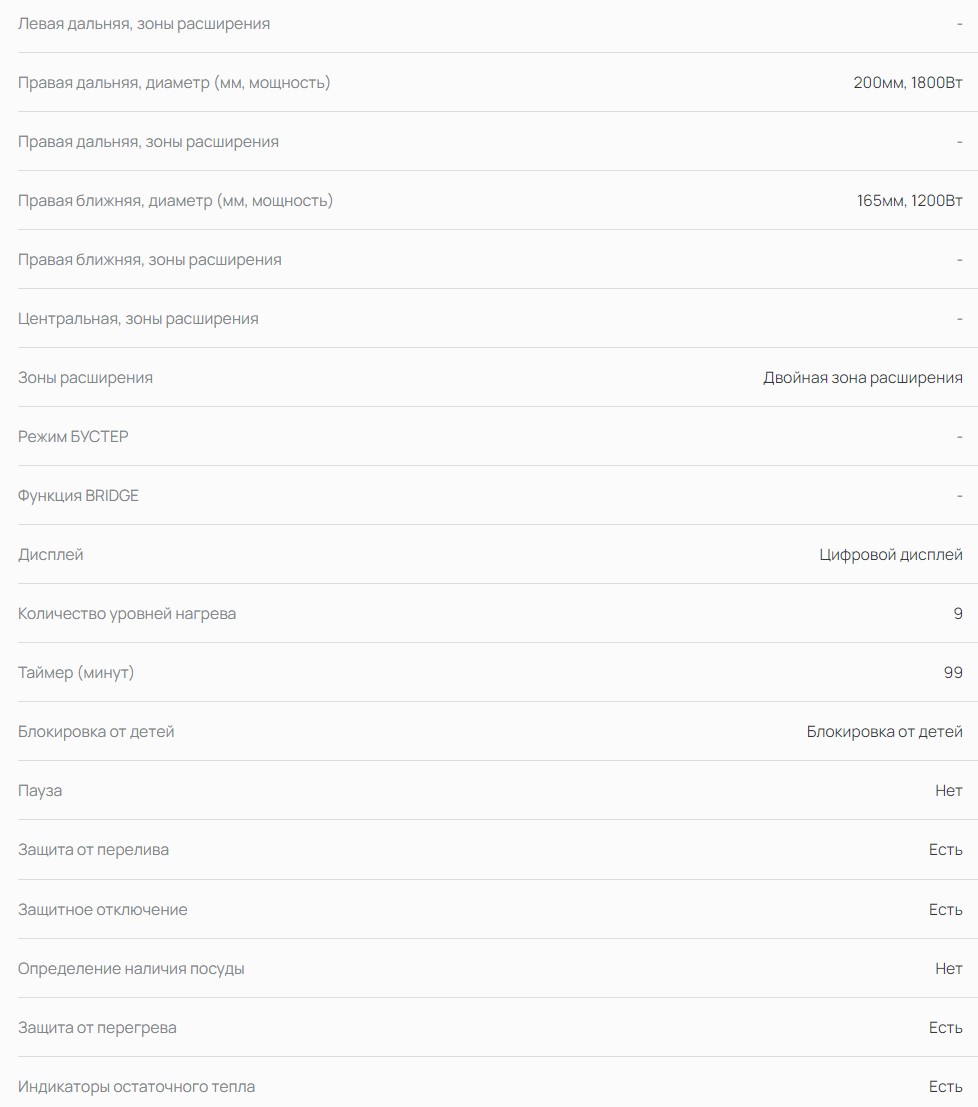Click the 'Левая дальняя, зоны расширения' row label
978x1107 pixels.
tap(144, 23)
